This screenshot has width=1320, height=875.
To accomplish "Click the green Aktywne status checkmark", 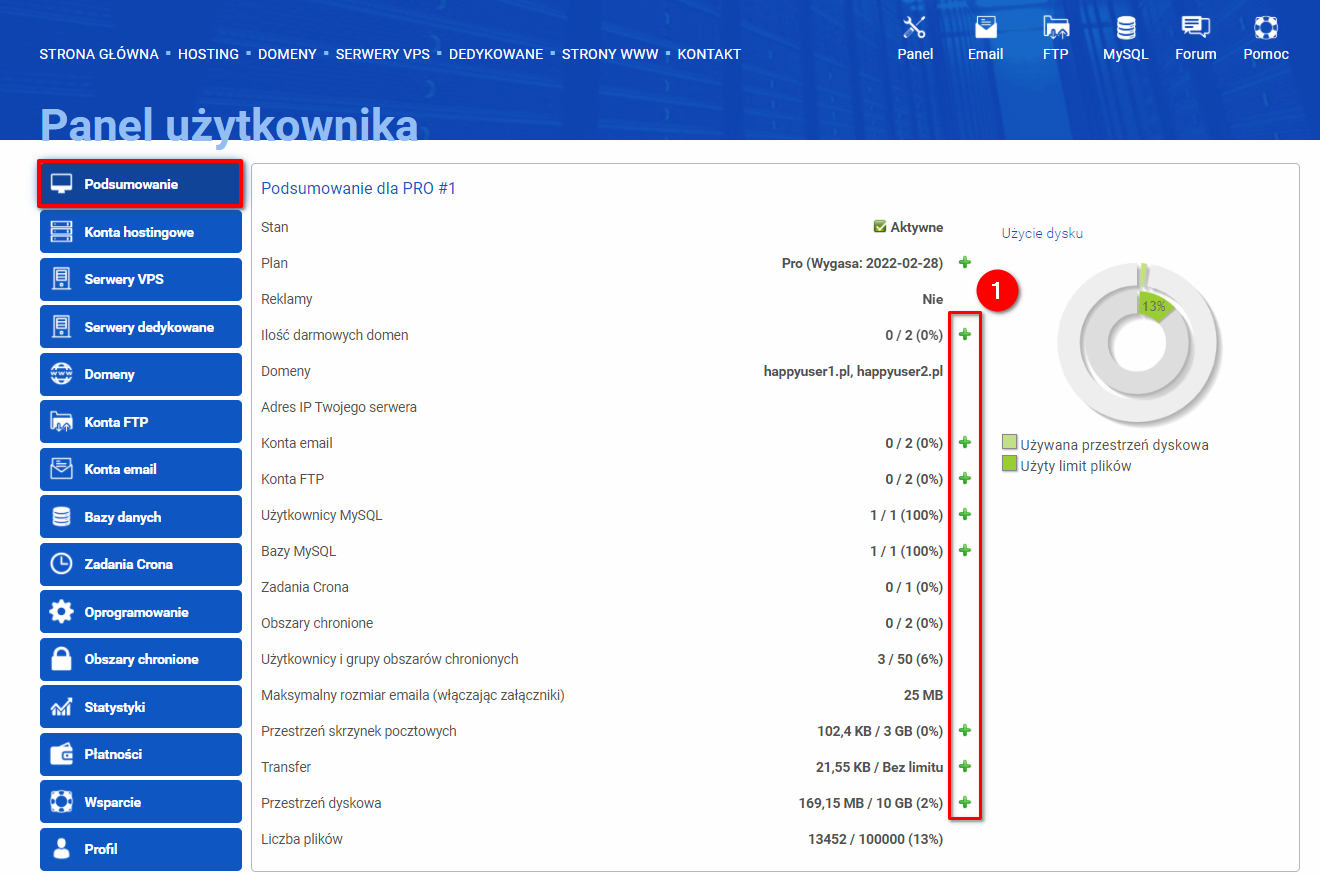I will pos(880,227).
